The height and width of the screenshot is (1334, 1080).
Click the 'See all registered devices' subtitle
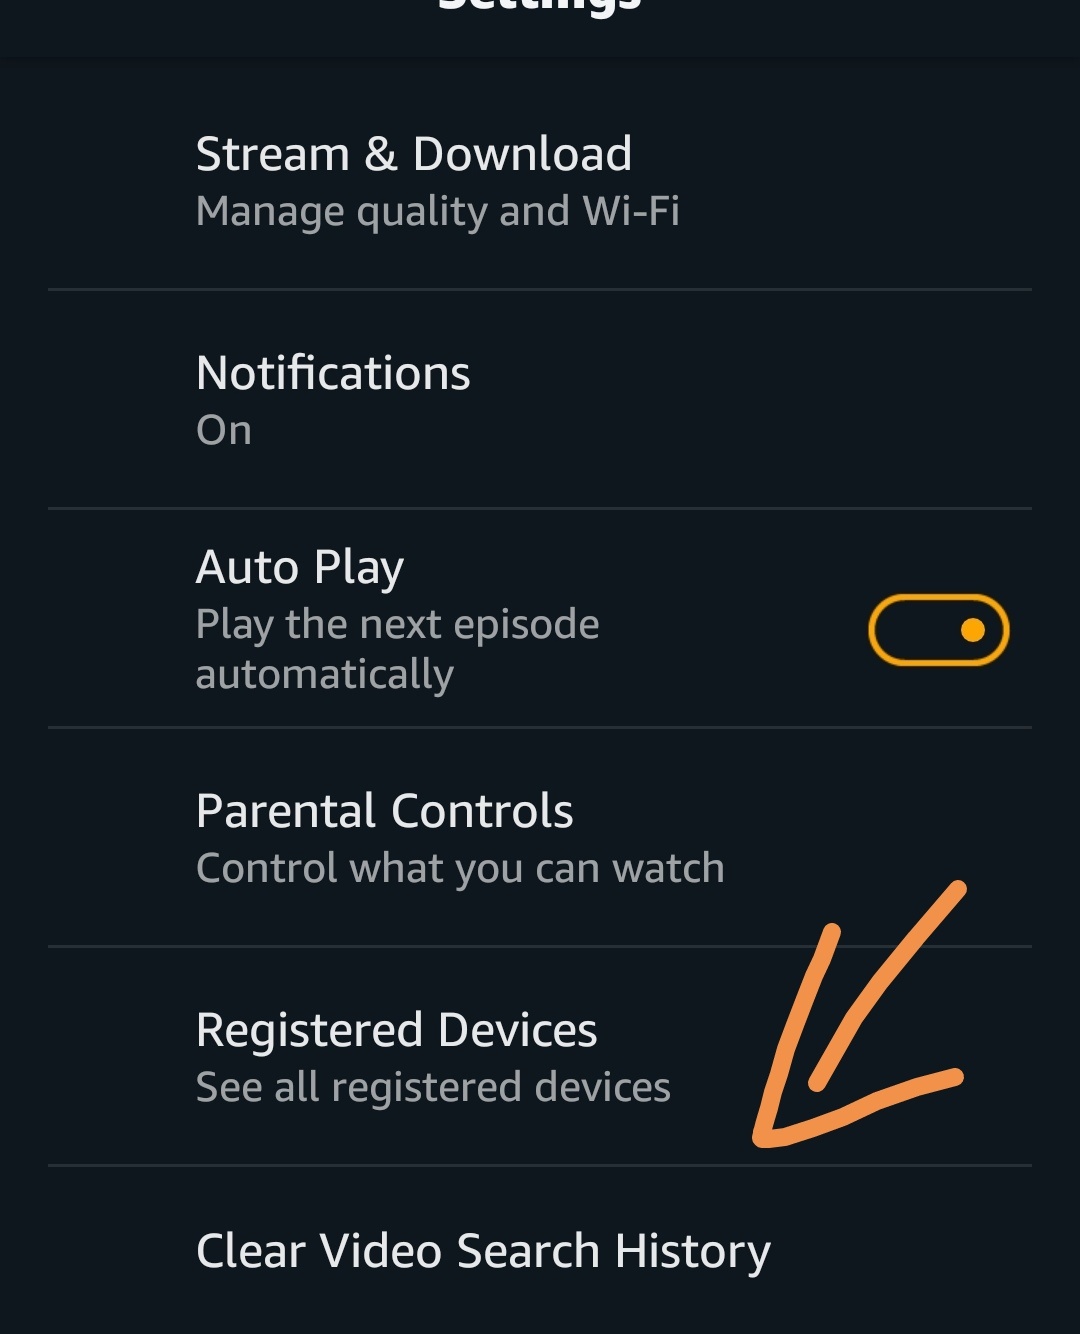pos(433,1087)
